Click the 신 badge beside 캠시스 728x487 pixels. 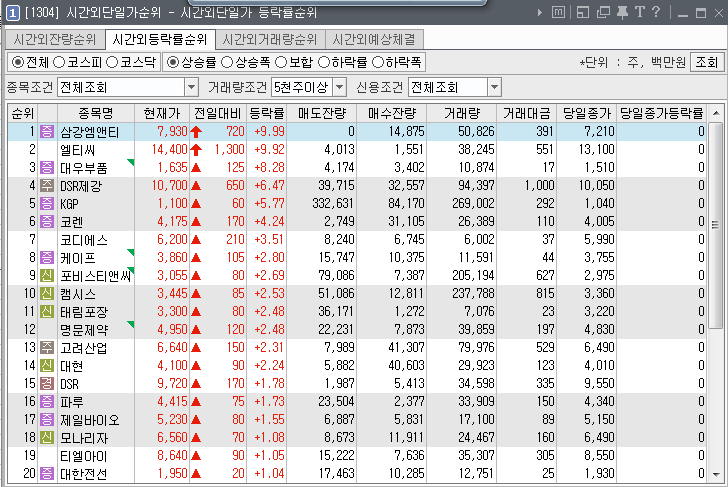tap(47, 294)
